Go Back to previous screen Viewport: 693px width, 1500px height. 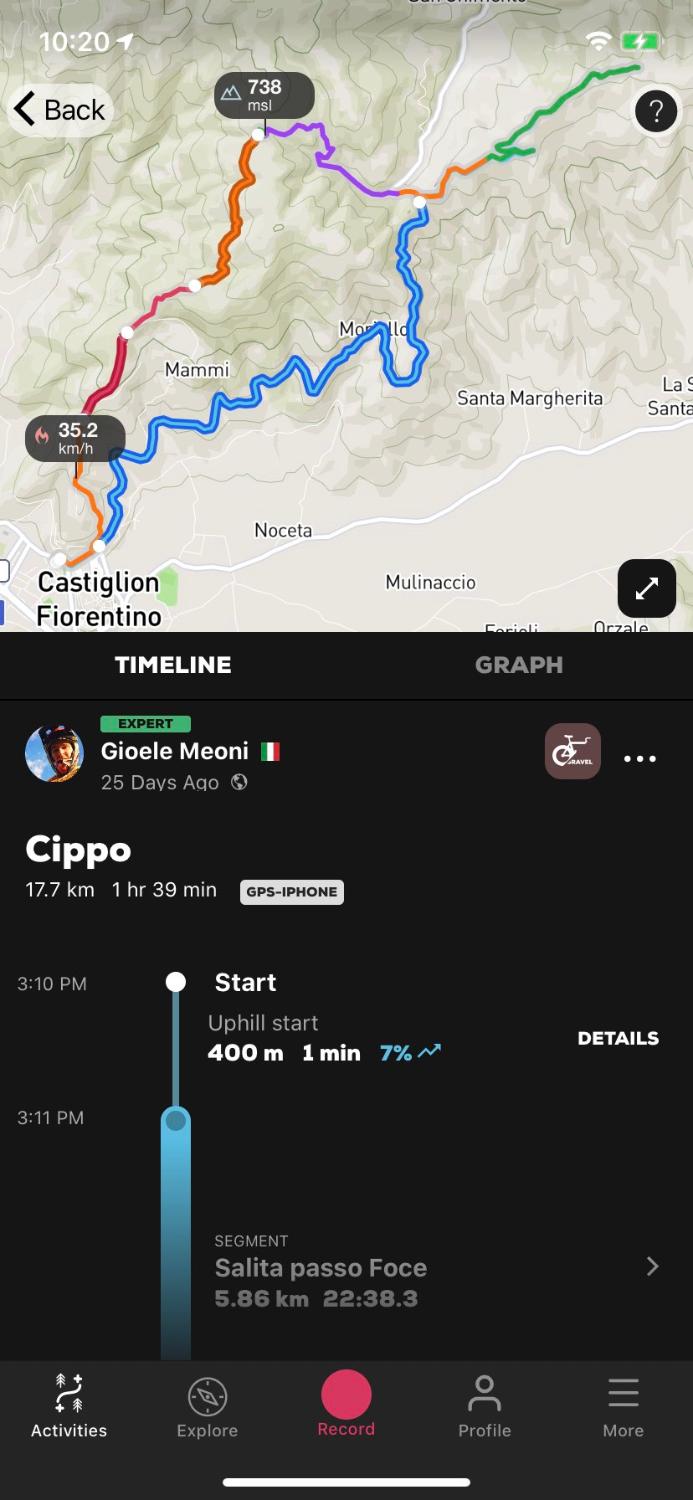pos(60,109)
